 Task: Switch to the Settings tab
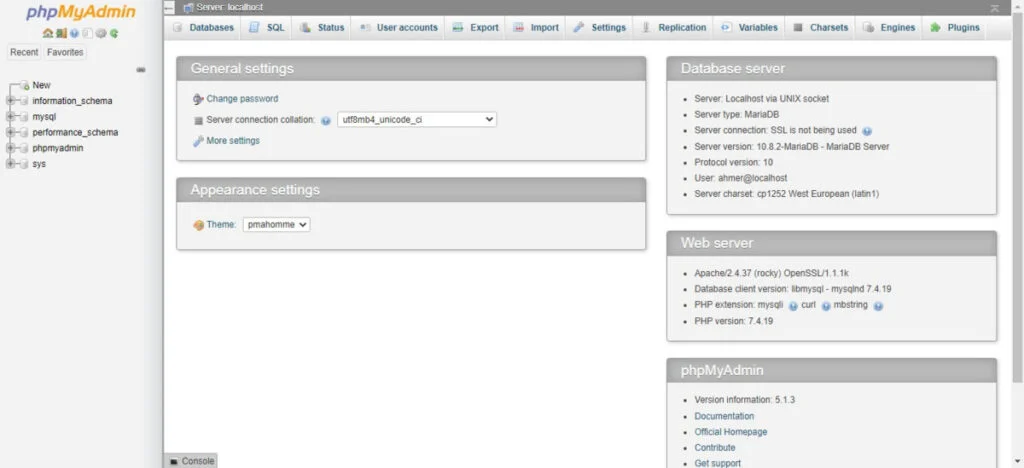click(599, 27)
